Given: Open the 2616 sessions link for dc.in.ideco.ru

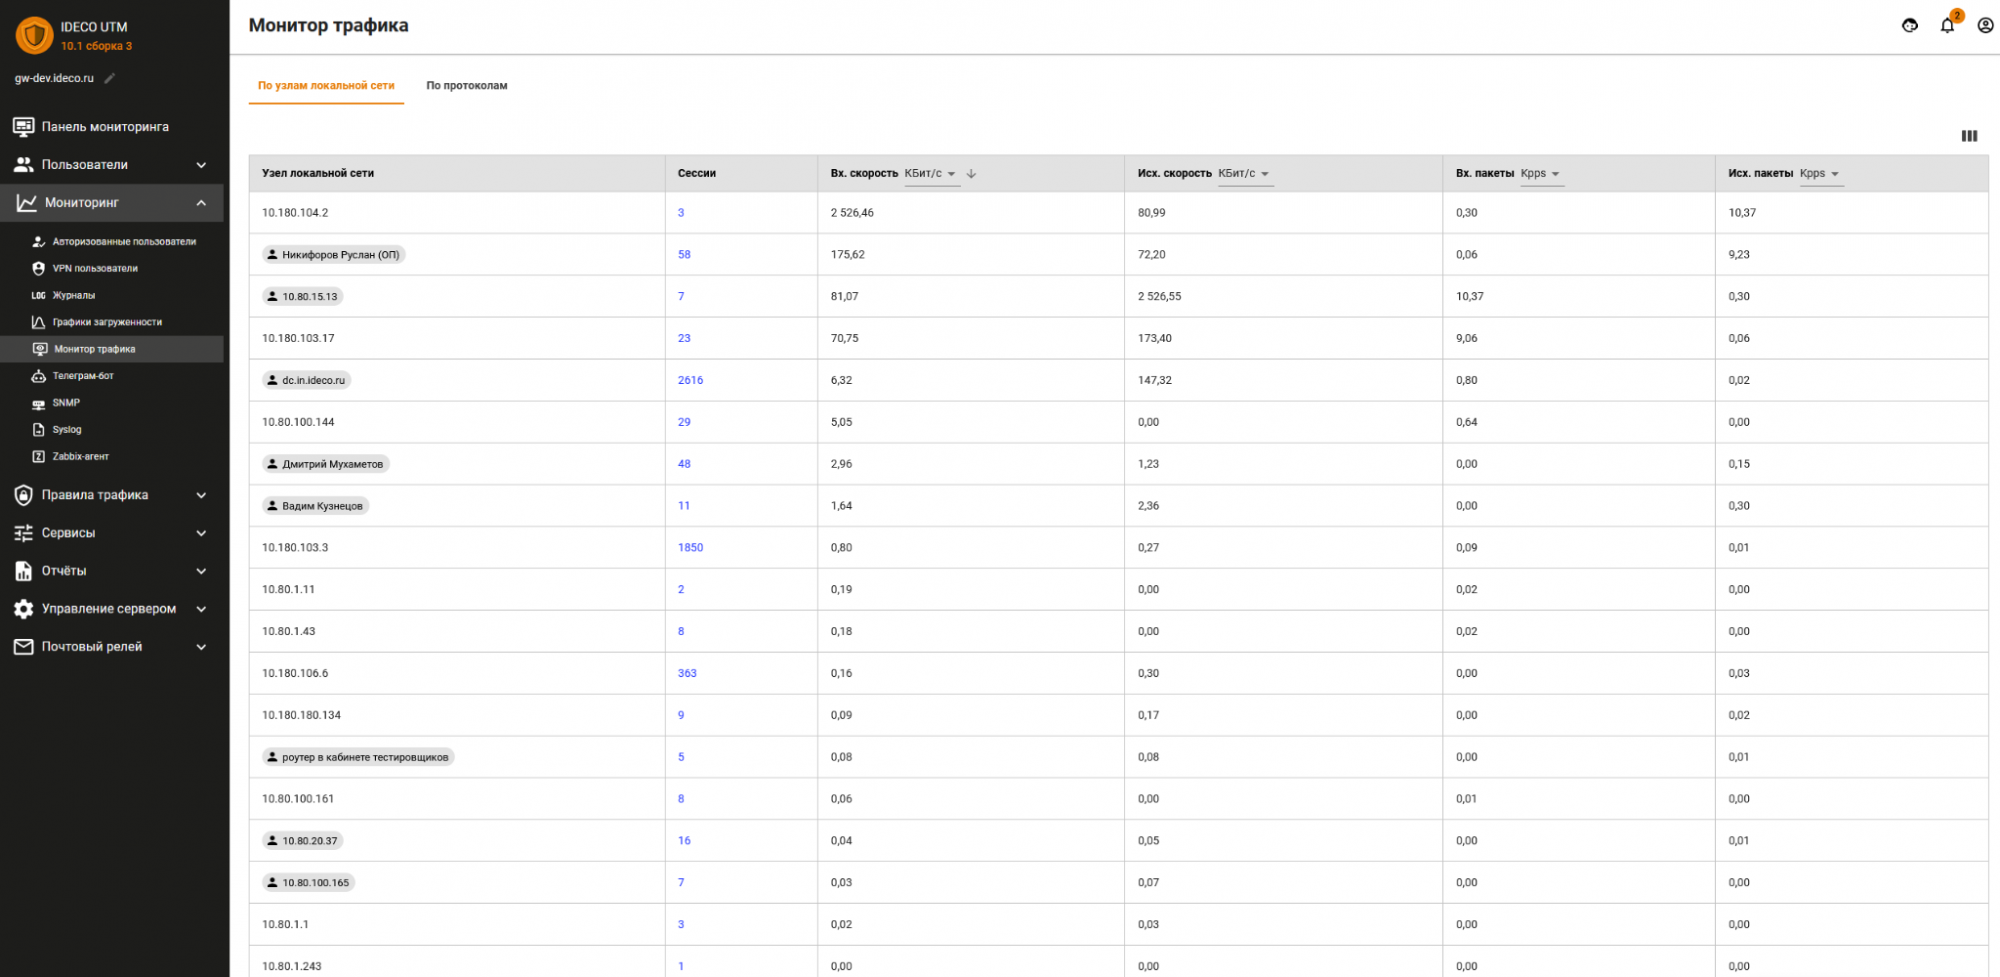Looking at the screenshot, I should (x=690, y=380).
